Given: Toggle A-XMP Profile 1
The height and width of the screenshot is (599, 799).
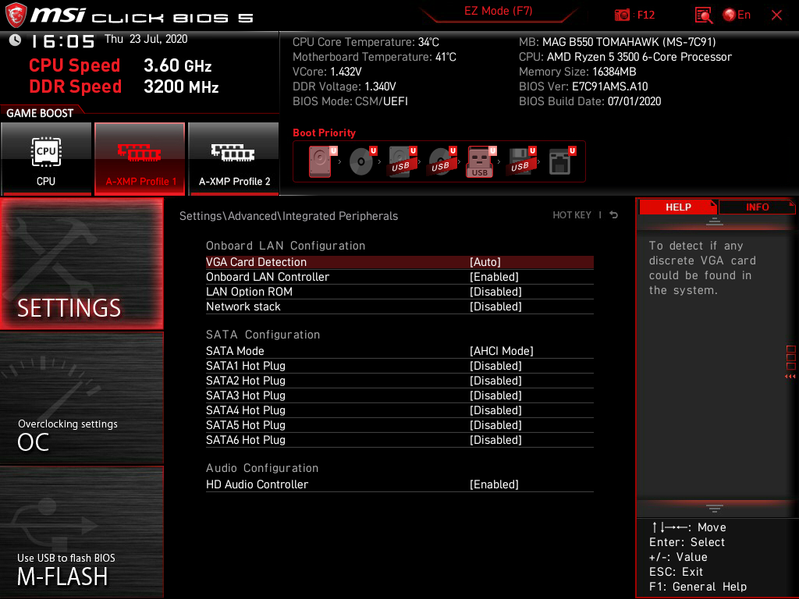Looking at the screenshot, I should click(x=140, y=158).
